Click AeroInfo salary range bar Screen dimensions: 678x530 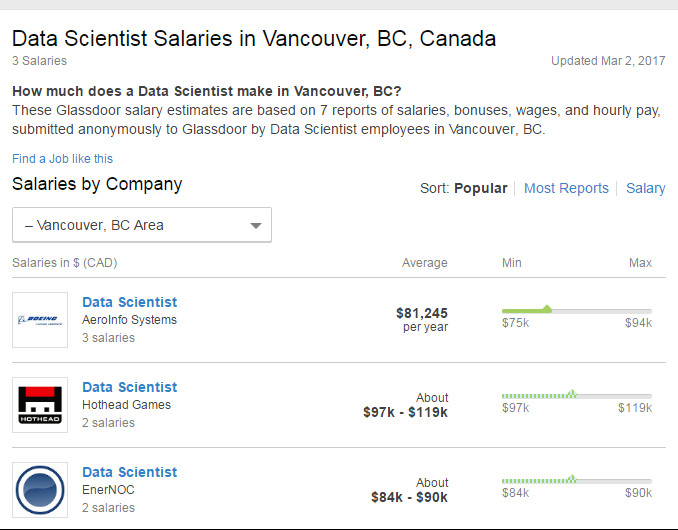click(576, 310)
